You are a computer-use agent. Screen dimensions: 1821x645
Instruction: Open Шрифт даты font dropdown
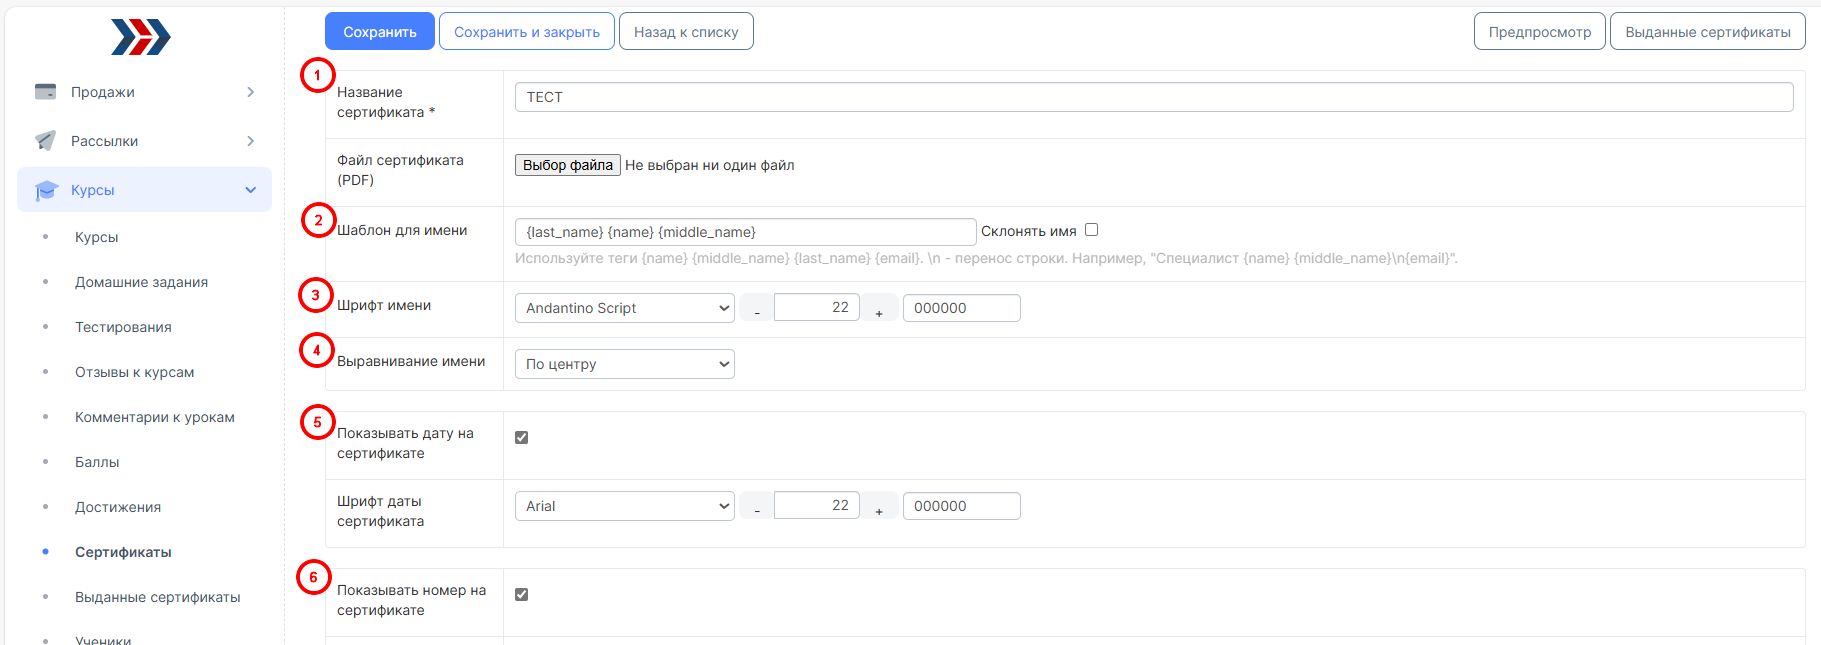(x=625, y=506)
